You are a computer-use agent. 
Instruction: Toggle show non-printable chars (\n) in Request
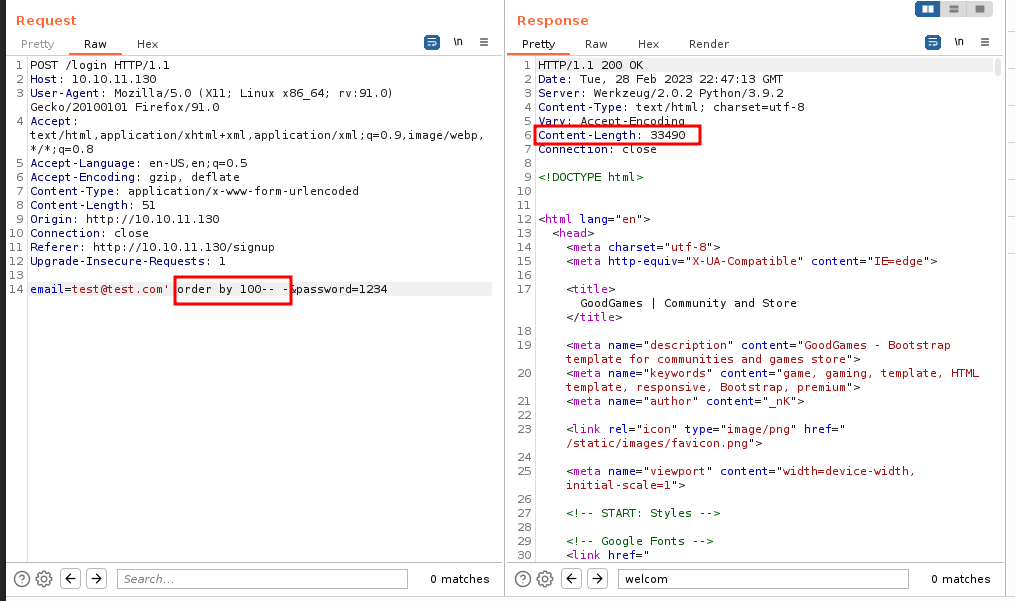(458, 42)
